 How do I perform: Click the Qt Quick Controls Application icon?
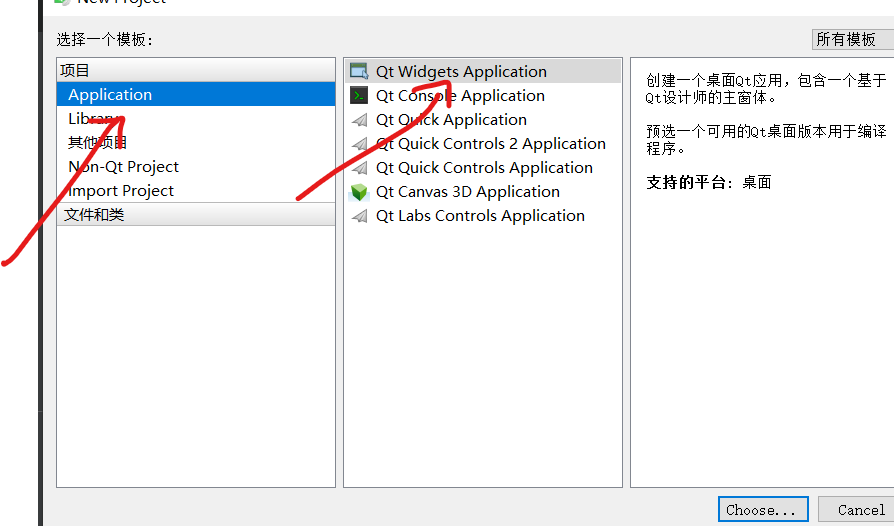click(359, 168)
